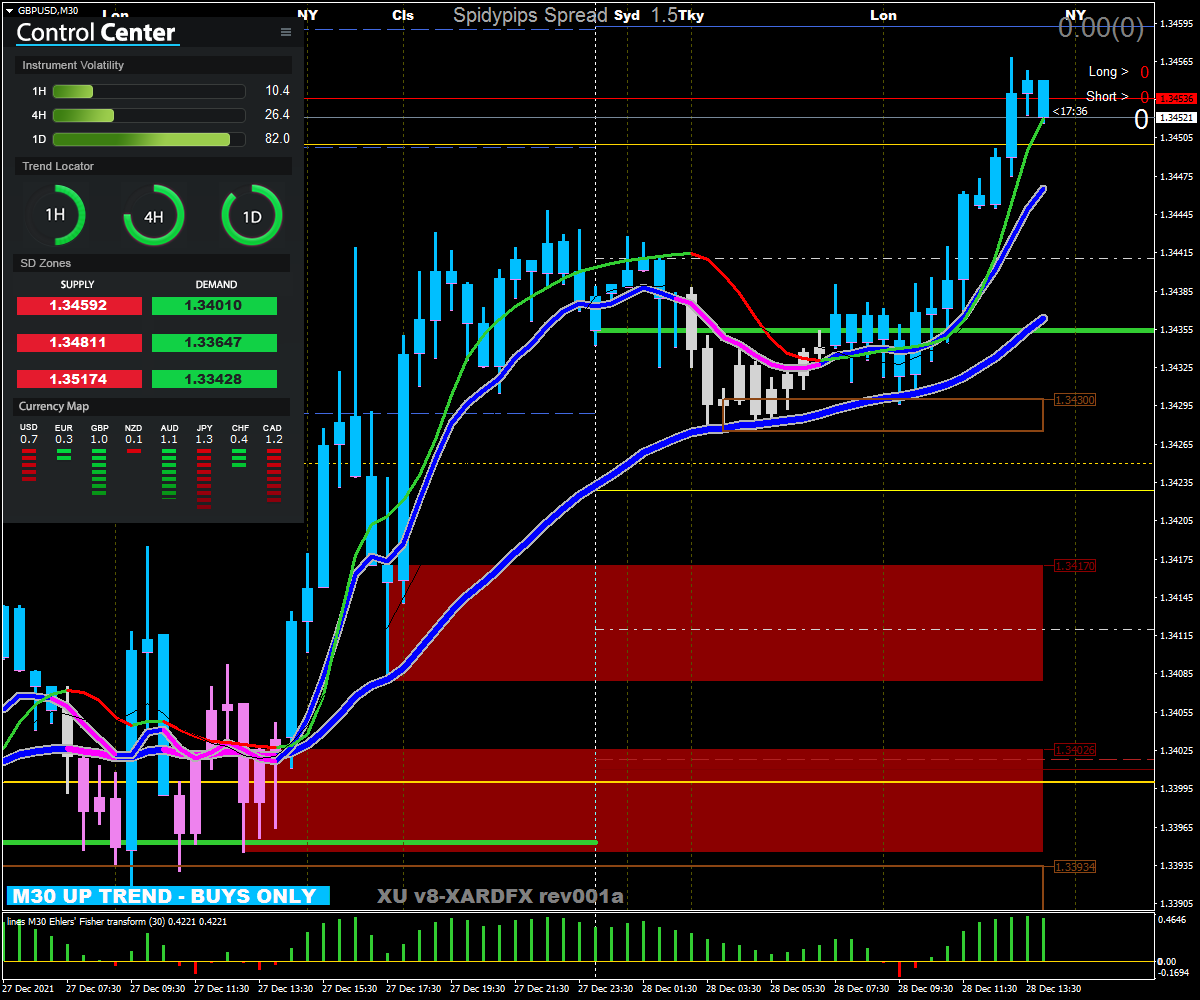Screen dimensions: 1200x1000
Task: Select demand zone 1.33647
Action: click(x=214, y=343)
